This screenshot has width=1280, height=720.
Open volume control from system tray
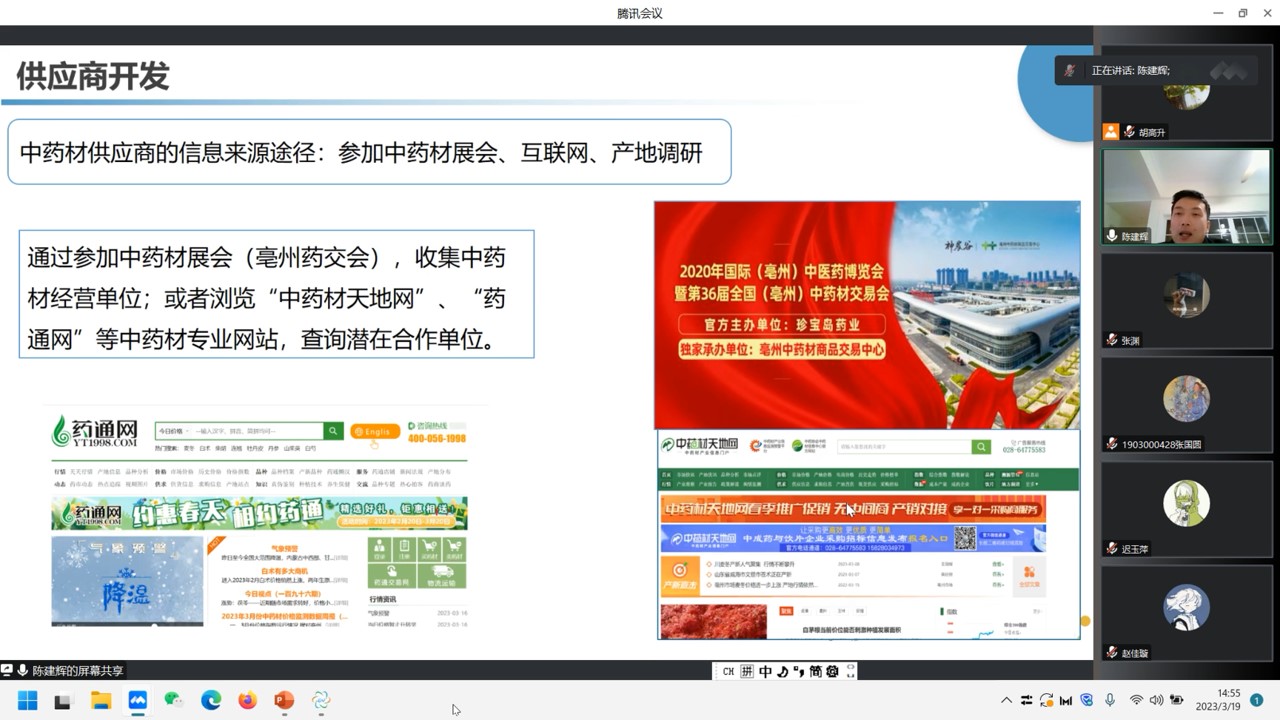coord(1156,700)
